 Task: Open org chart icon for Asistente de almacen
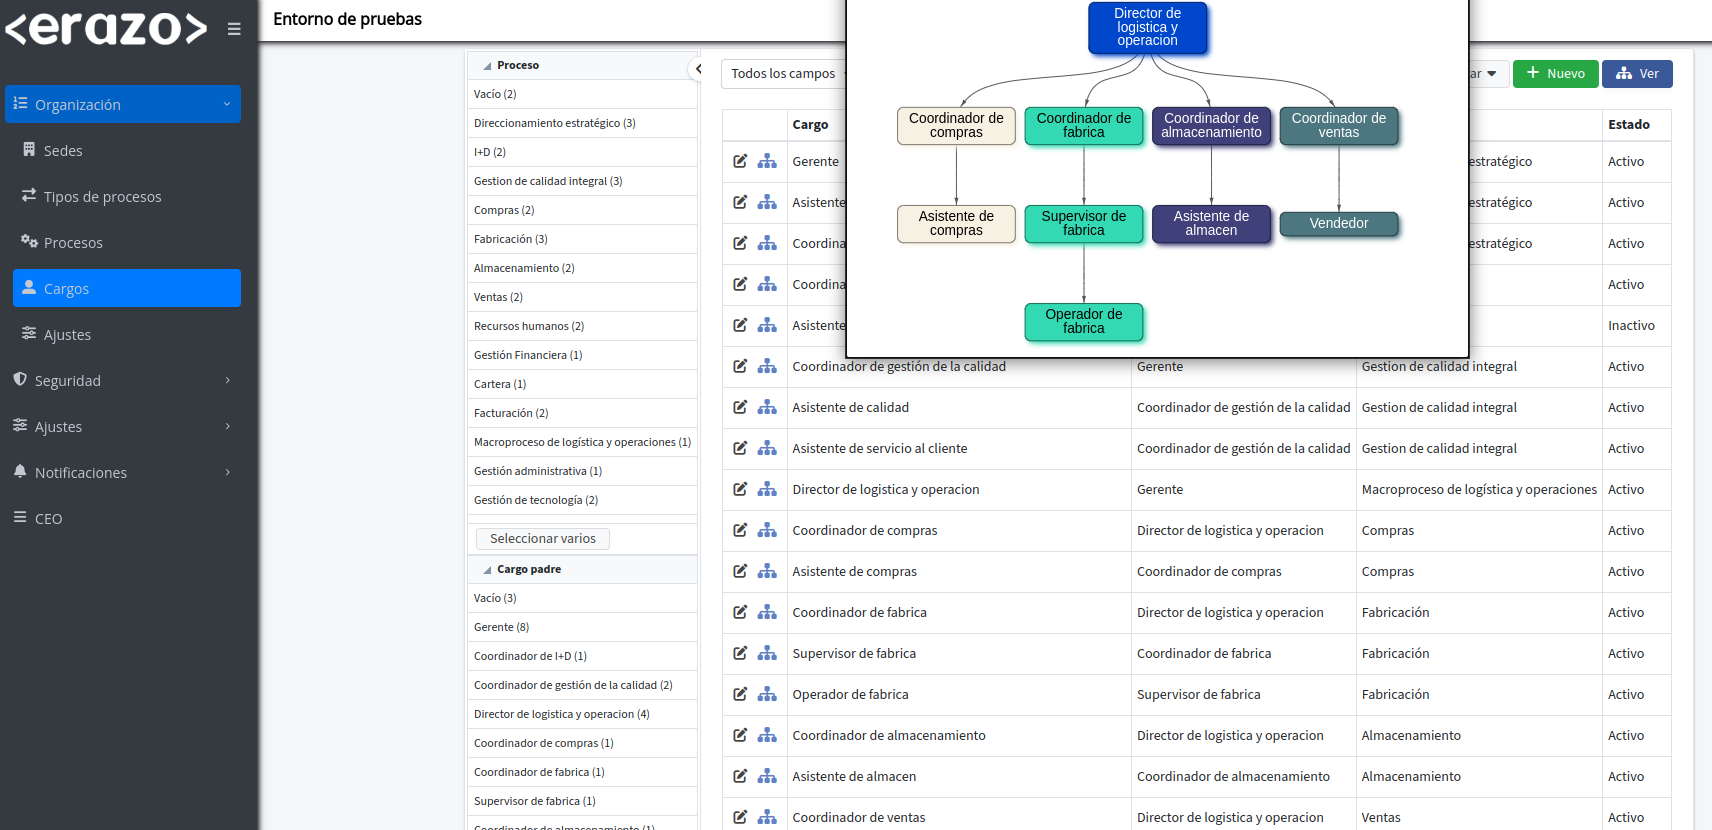tap(767, 776)
